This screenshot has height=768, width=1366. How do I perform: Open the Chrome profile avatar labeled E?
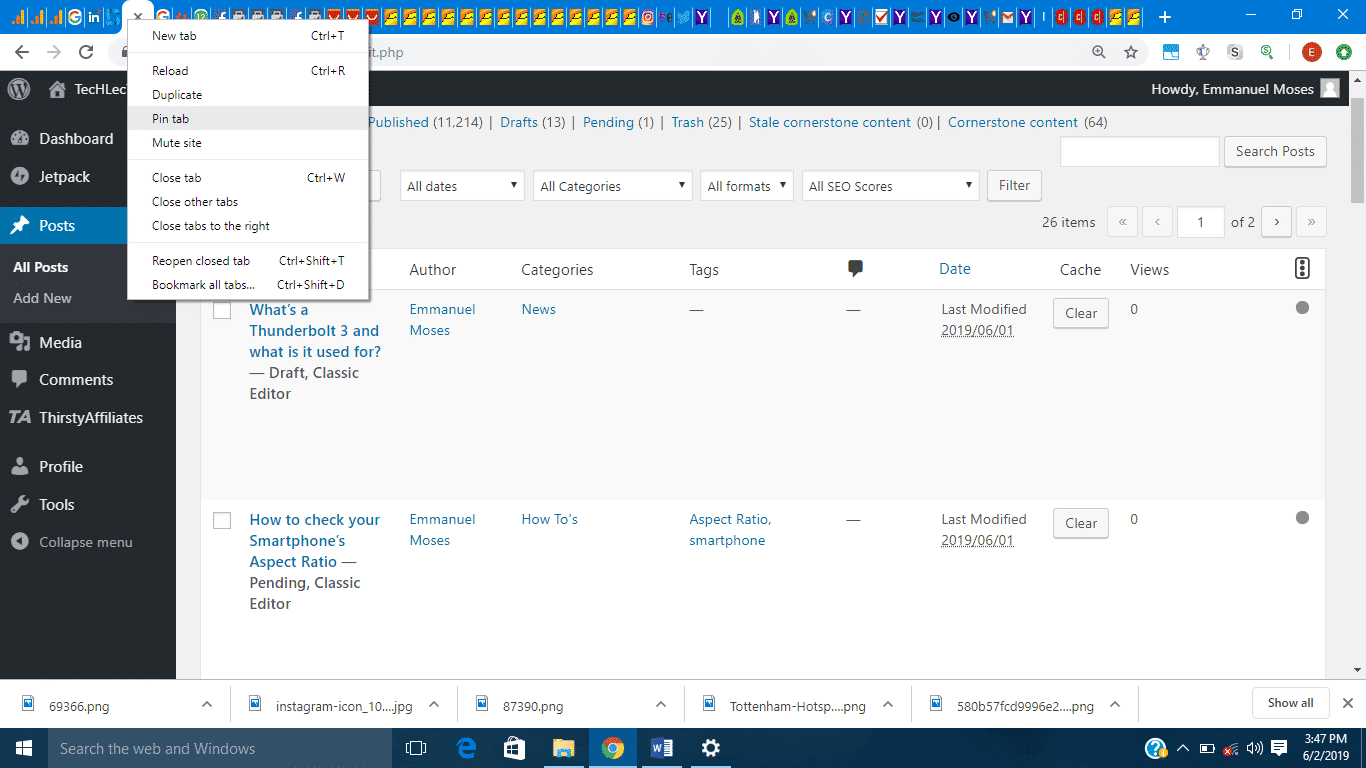[1311, 52]
